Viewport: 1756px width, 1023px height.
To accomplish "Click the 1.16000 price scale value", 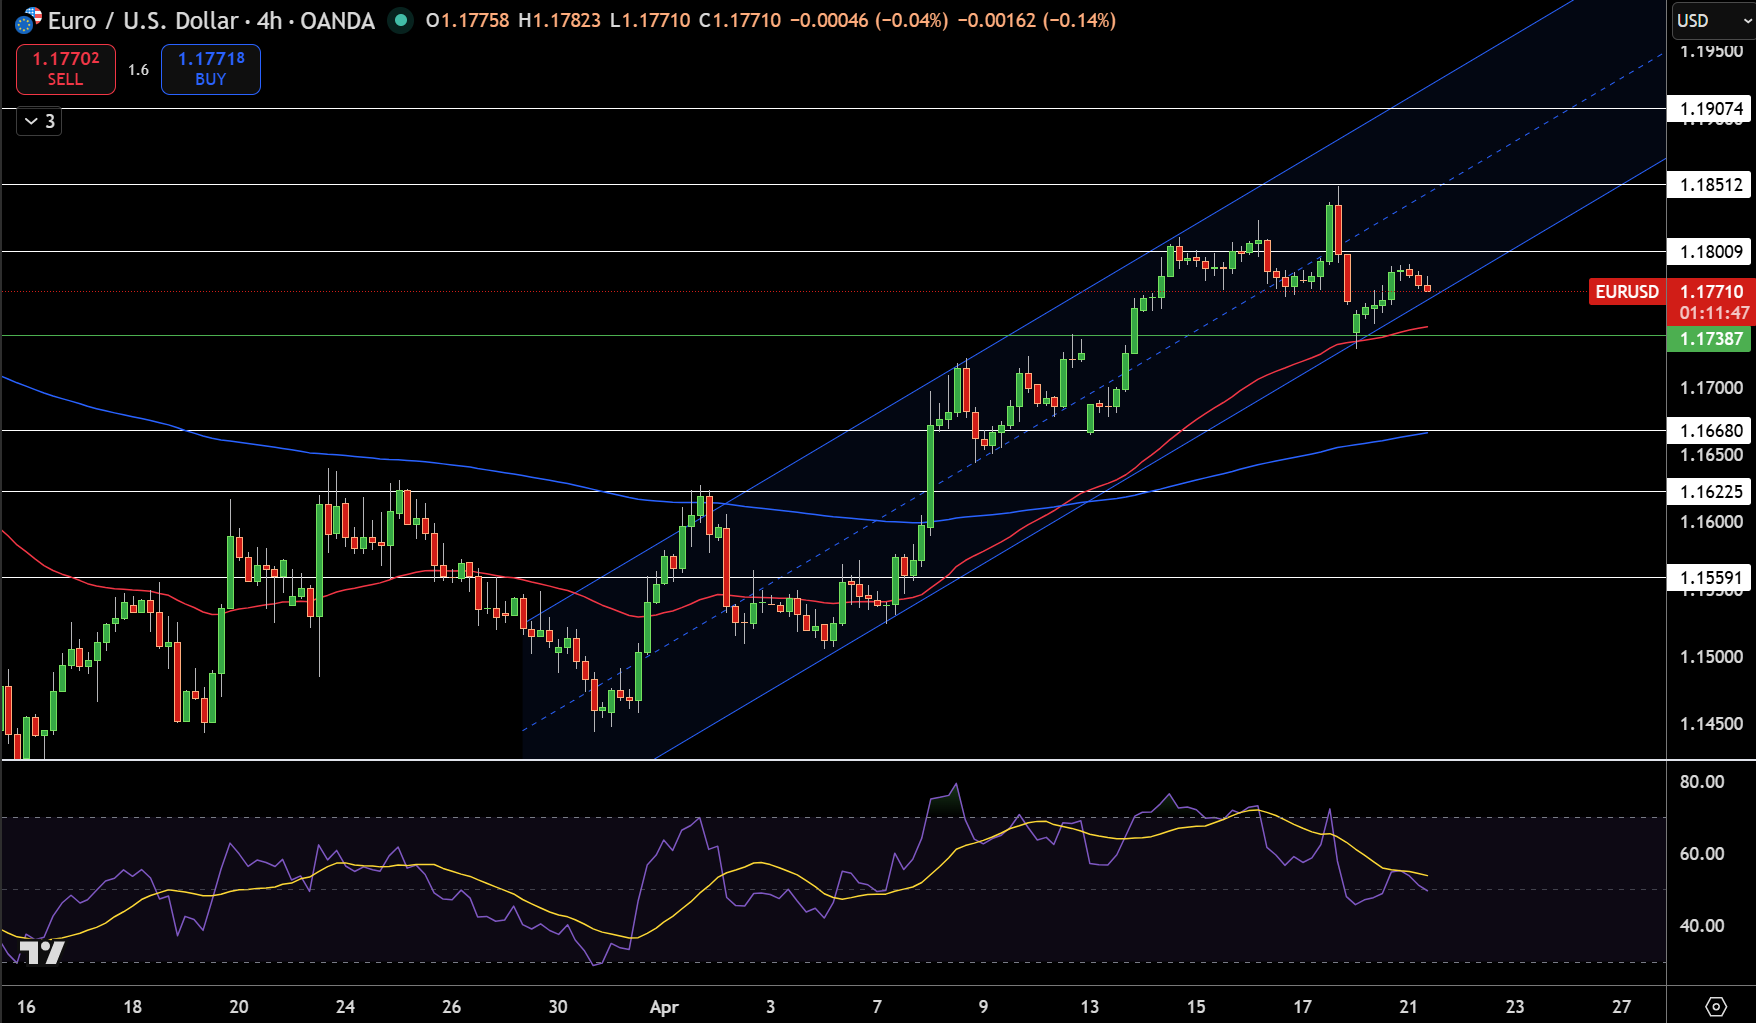I will point(1711,522).
